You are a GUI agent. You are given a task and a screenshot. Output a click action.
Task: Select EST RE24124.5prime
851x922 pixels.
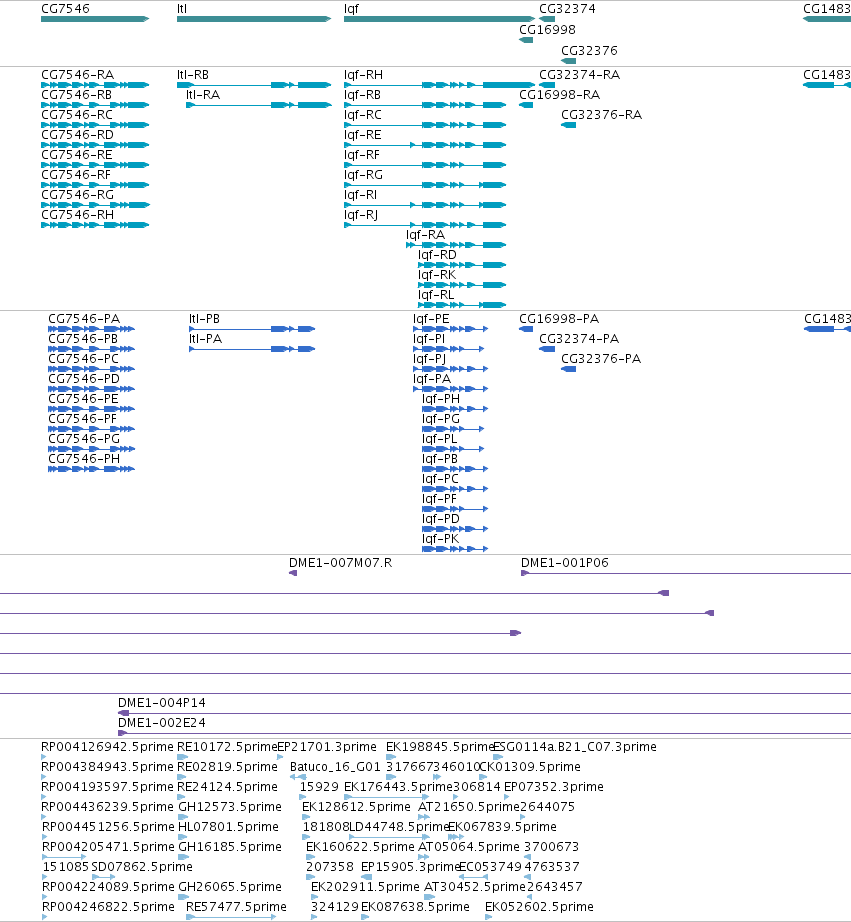[227, 787]
